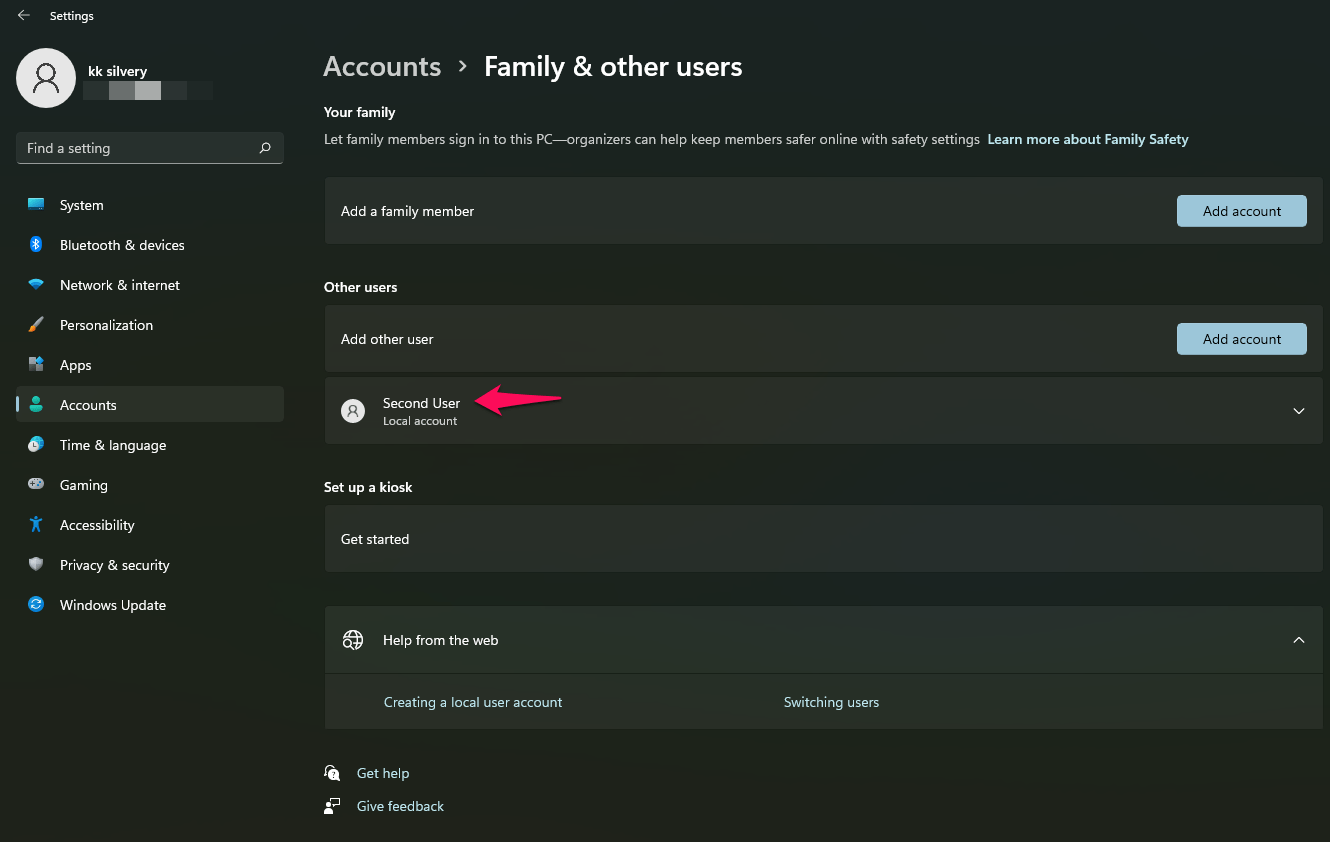The height and width of the screenshot is (842, 1330).
Task: Open the Switching users help link
Action: click(x=831, y=701)
